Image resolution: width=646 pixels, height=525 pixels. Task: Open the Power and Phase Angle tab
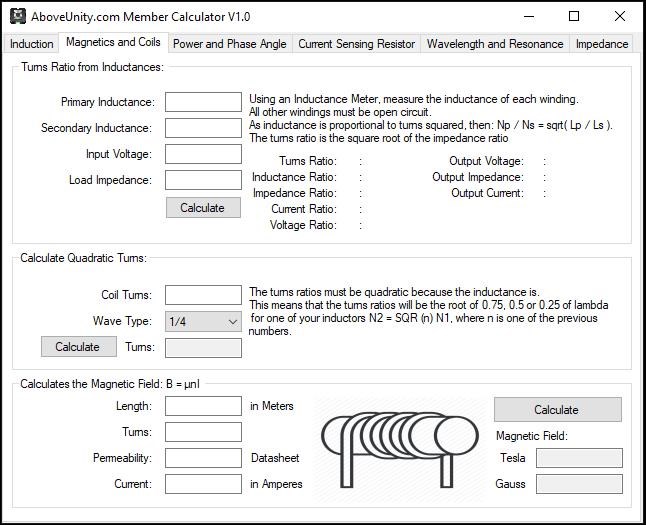229,44
